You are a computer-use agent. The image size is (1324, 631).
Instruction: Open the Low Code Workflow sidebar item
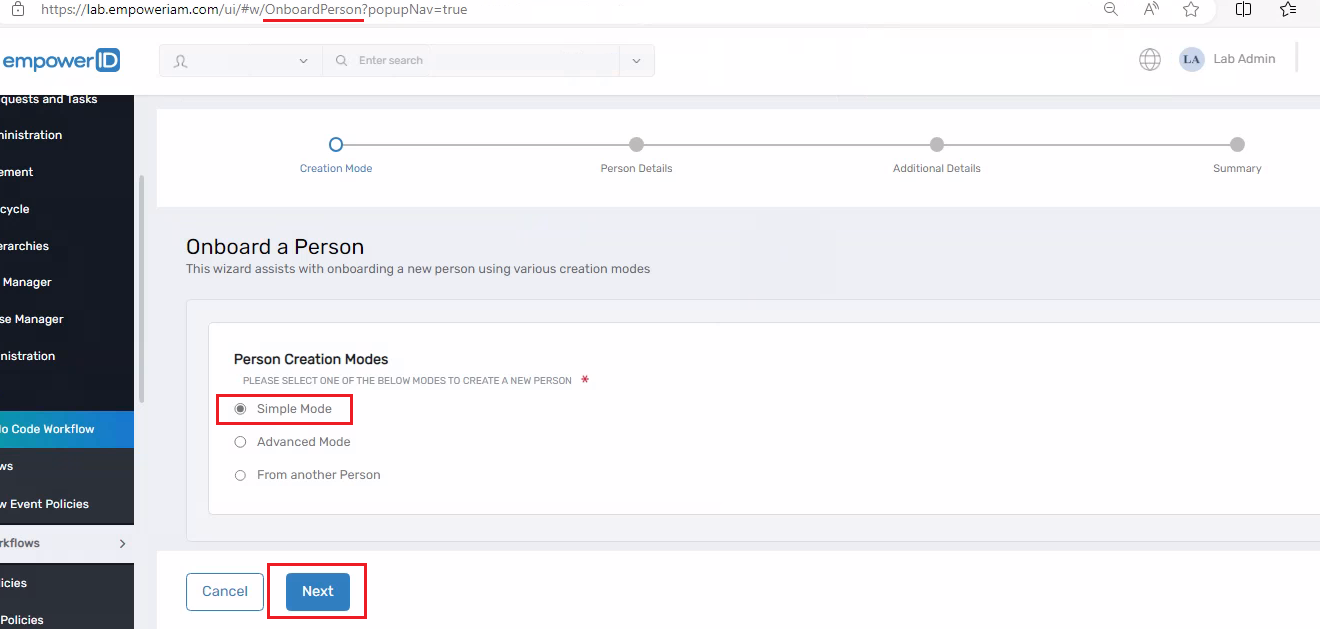click(66, 429)
